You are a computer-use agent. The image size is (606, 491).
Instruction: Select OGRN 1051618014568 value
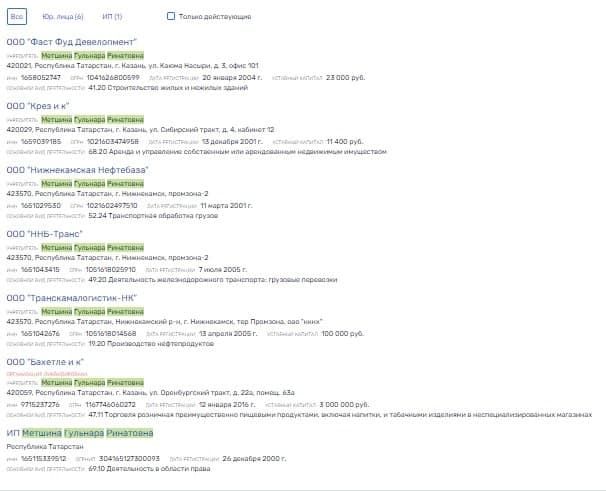[x=111, y=334]
